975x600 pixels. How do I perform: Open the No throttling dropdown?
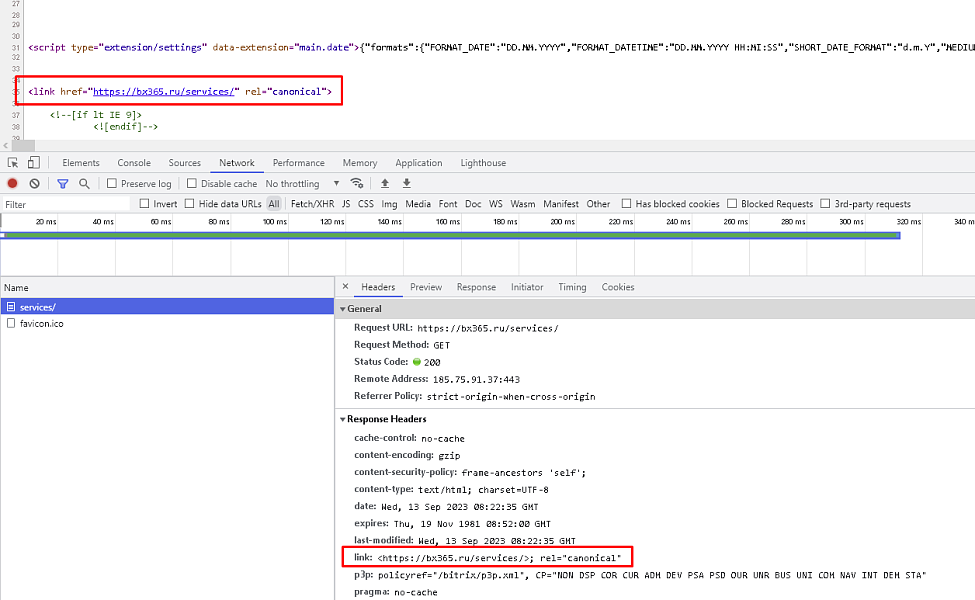[293, 183]
